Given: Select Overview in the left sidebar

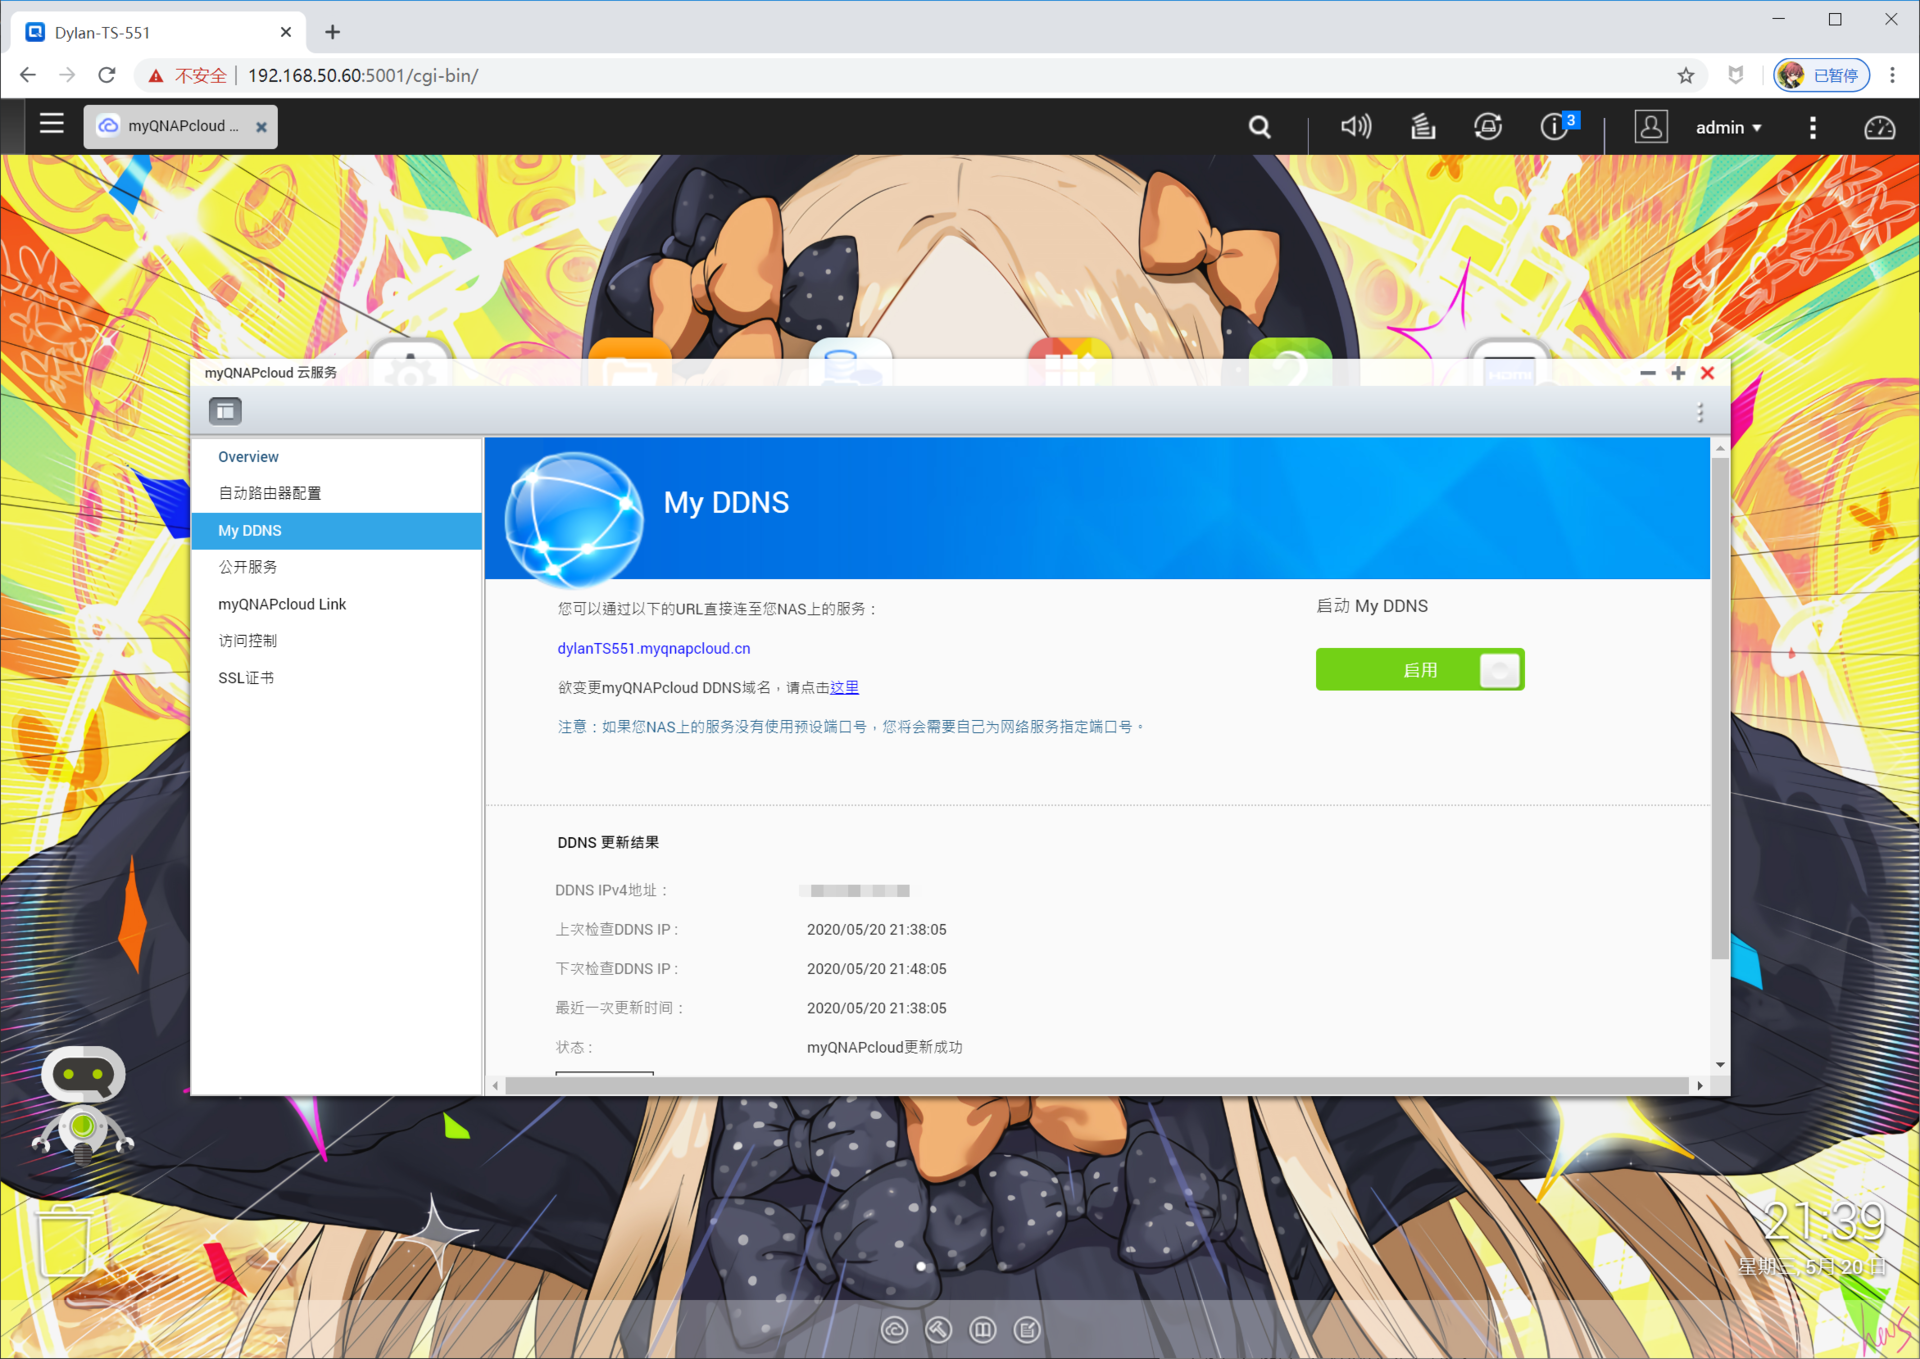Looking at the screenshot, I should pyautogui.click(x=248, y=457).
